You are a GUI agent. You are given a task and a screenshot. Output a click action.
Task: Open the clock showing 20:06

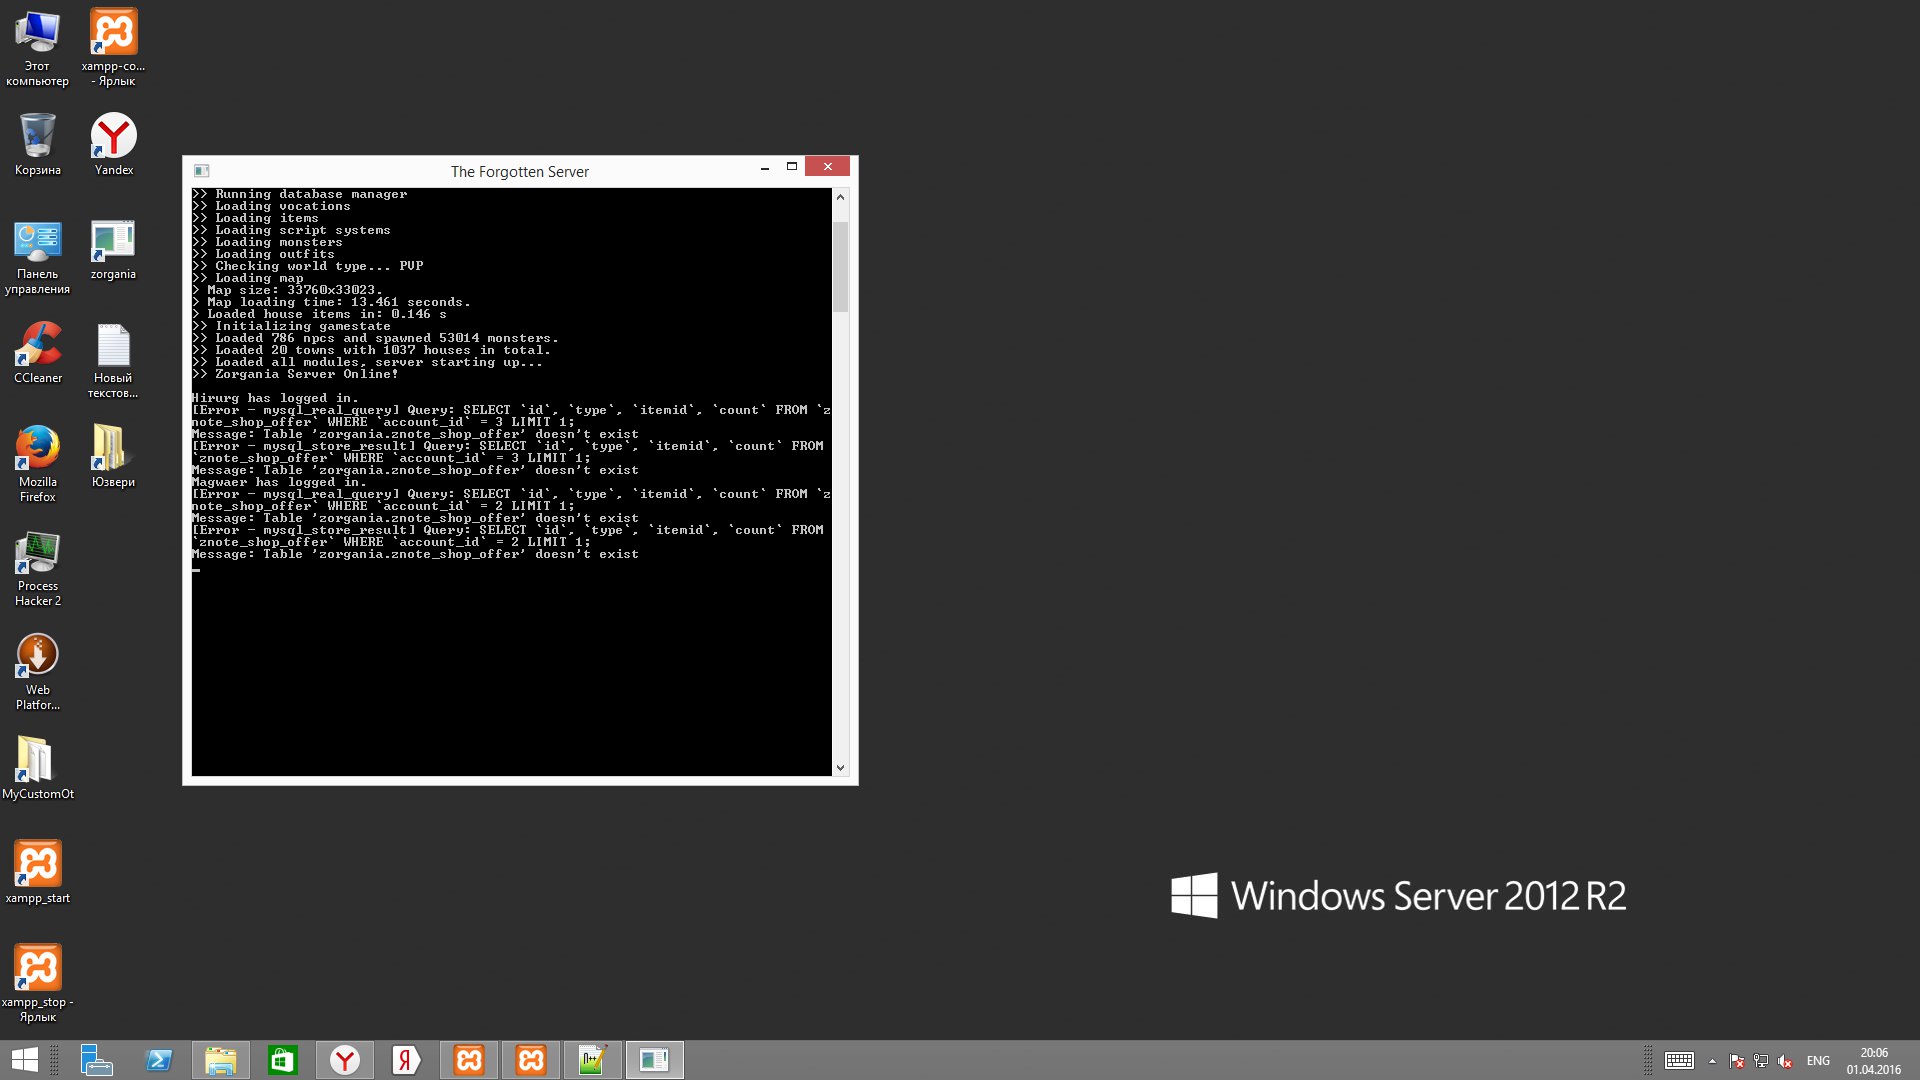pyautogui.click(x=1874, y=1061)
